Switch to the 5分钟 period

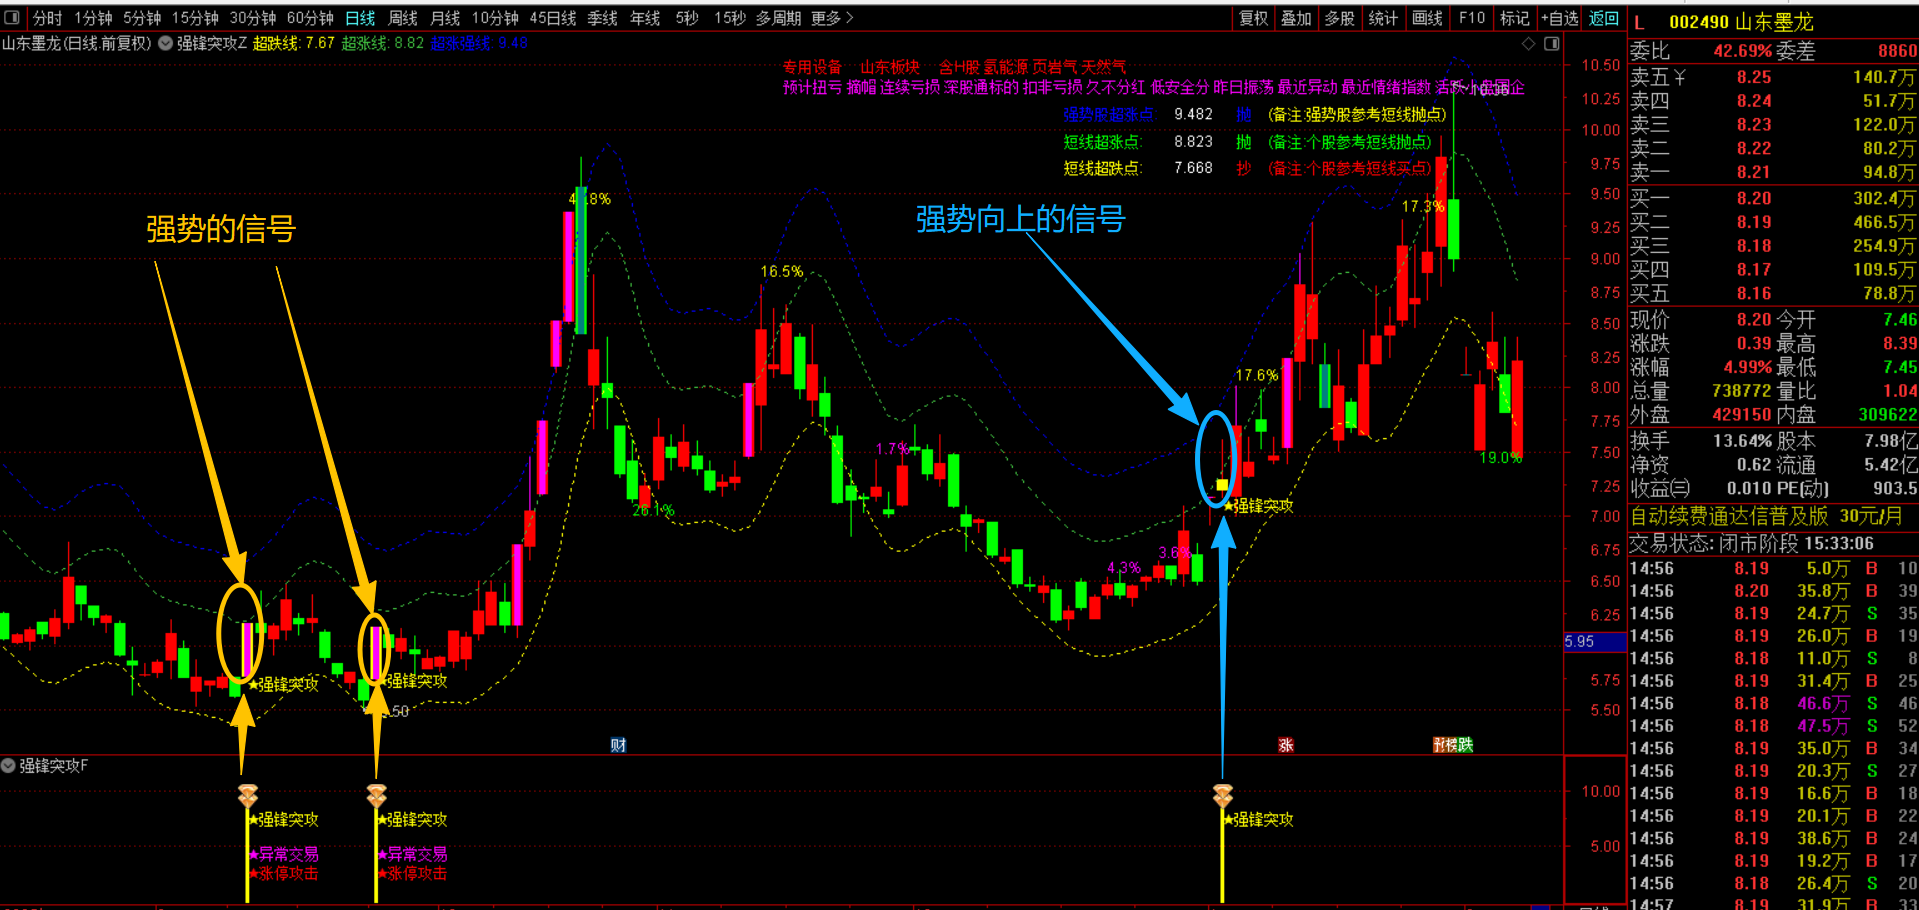point(142,18)
